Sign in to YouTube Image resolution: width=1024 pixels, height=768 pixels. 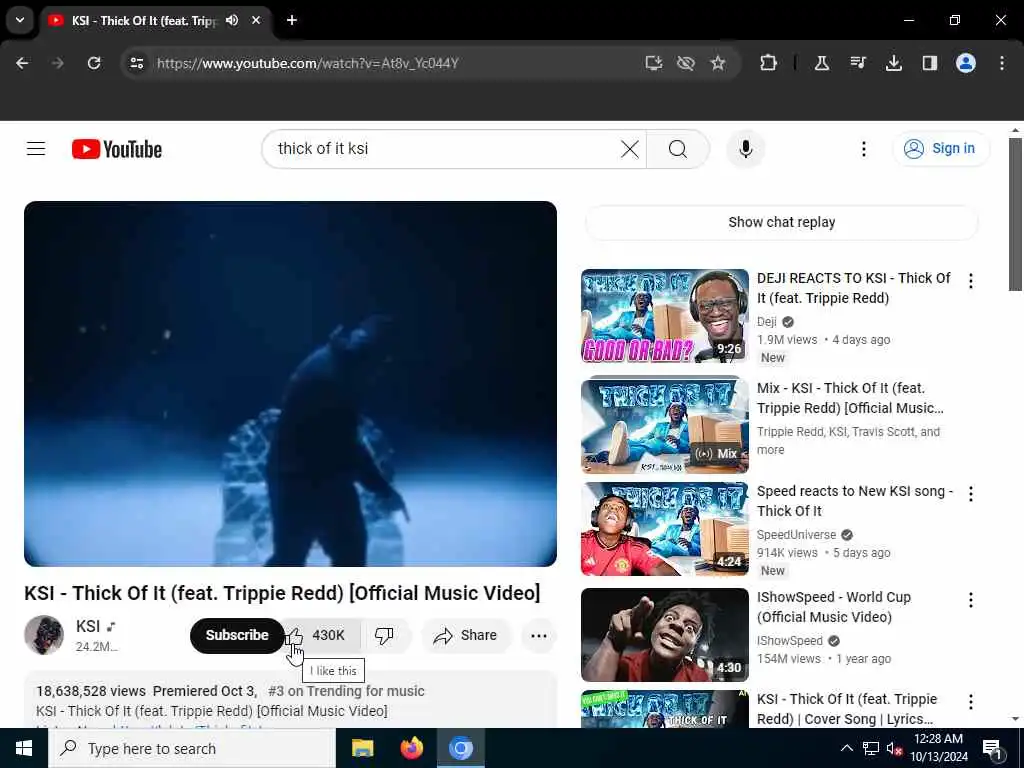click(940, 149)
